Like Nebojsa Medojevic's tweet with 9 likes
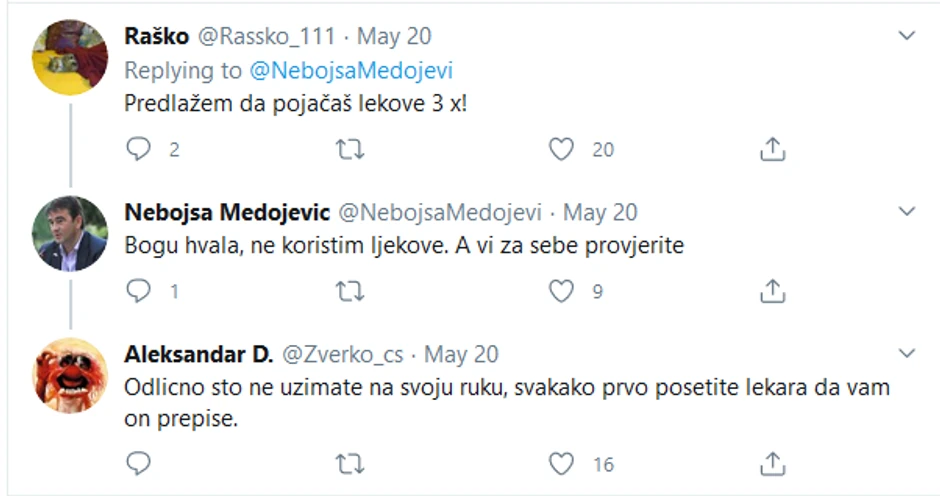Image resolution: width=940 pixels, height=496 pixels. coord(562,291)
